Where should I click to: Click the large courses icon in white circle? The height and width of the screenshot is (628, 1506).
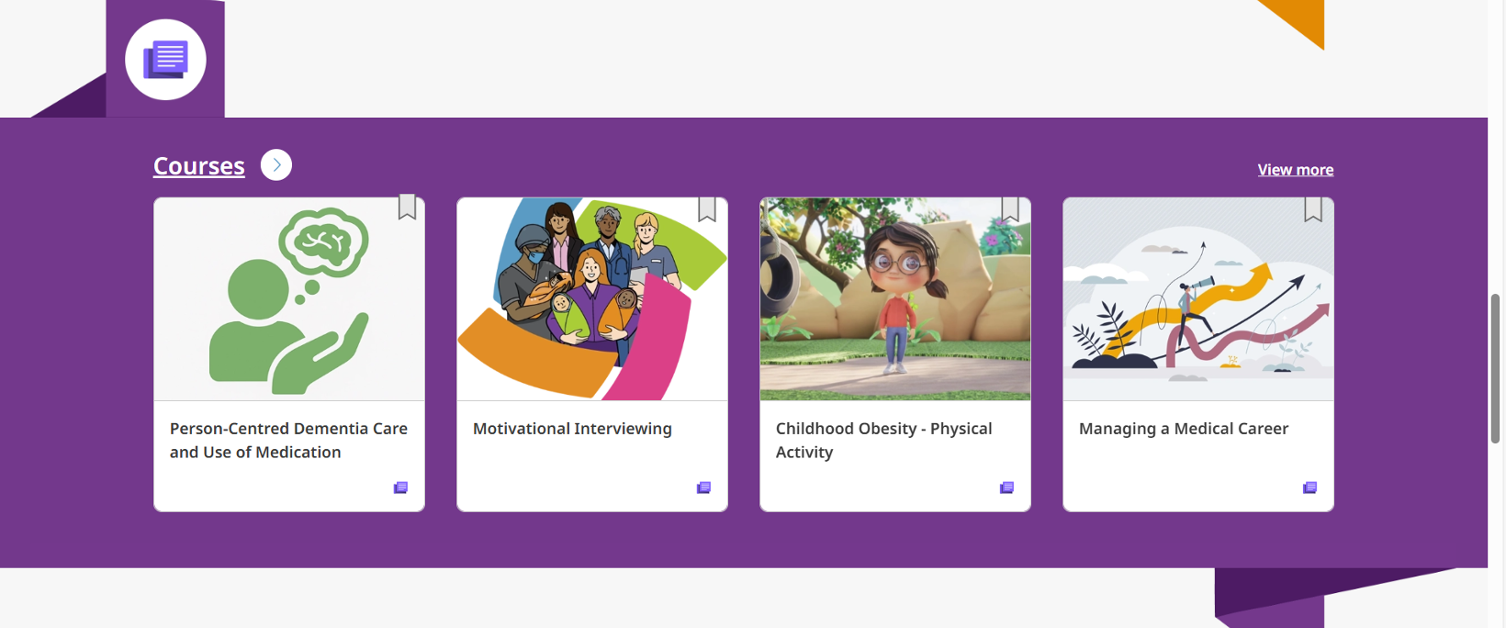click(166, 60)
